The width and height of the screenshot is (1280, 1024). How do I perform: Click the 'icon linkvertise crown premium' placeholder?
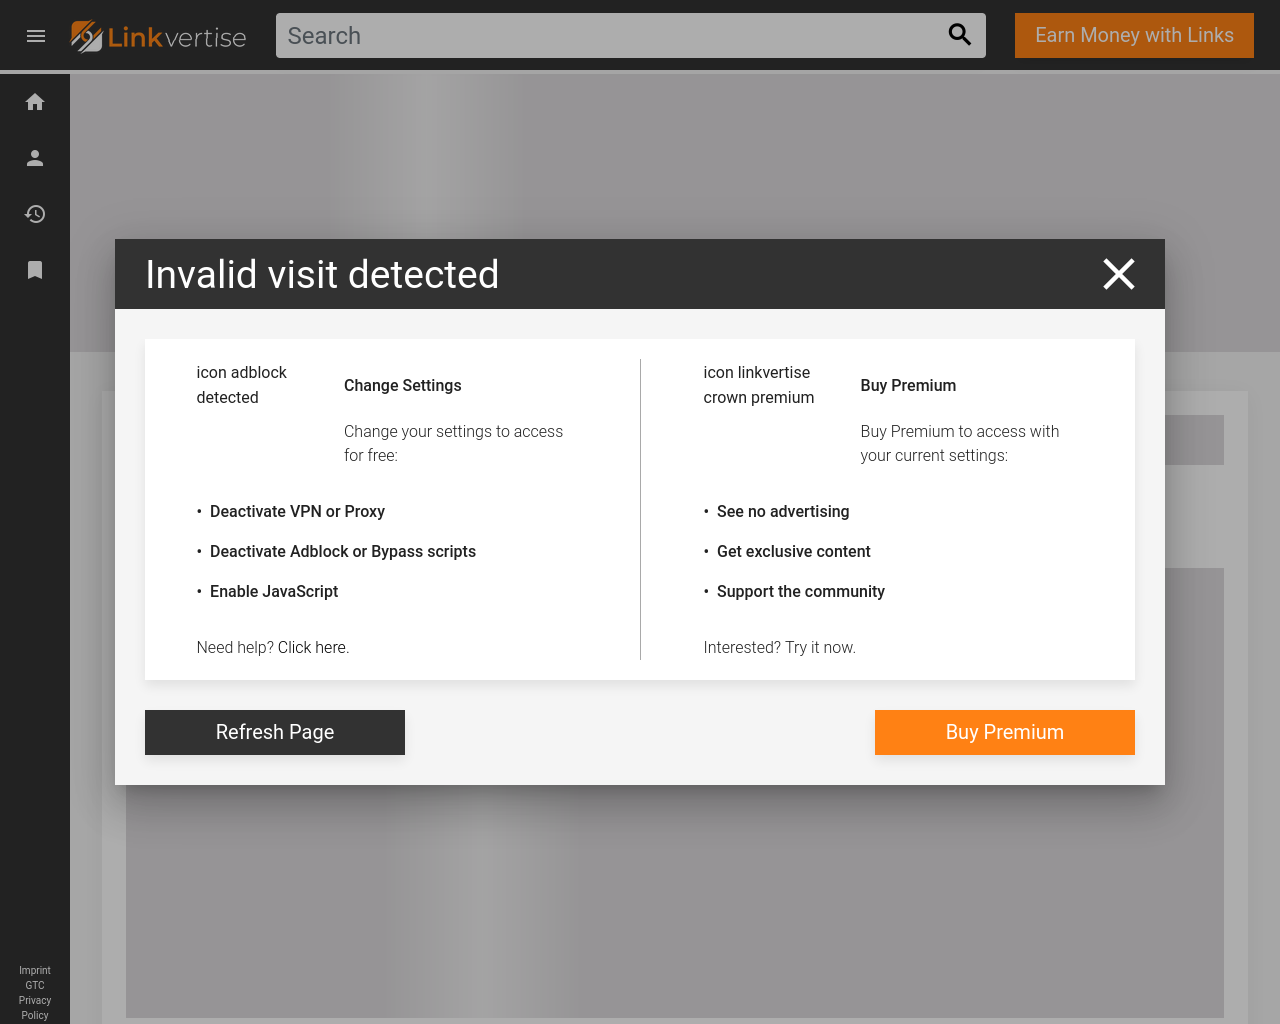pyautogui.click(x=759, y=385)
